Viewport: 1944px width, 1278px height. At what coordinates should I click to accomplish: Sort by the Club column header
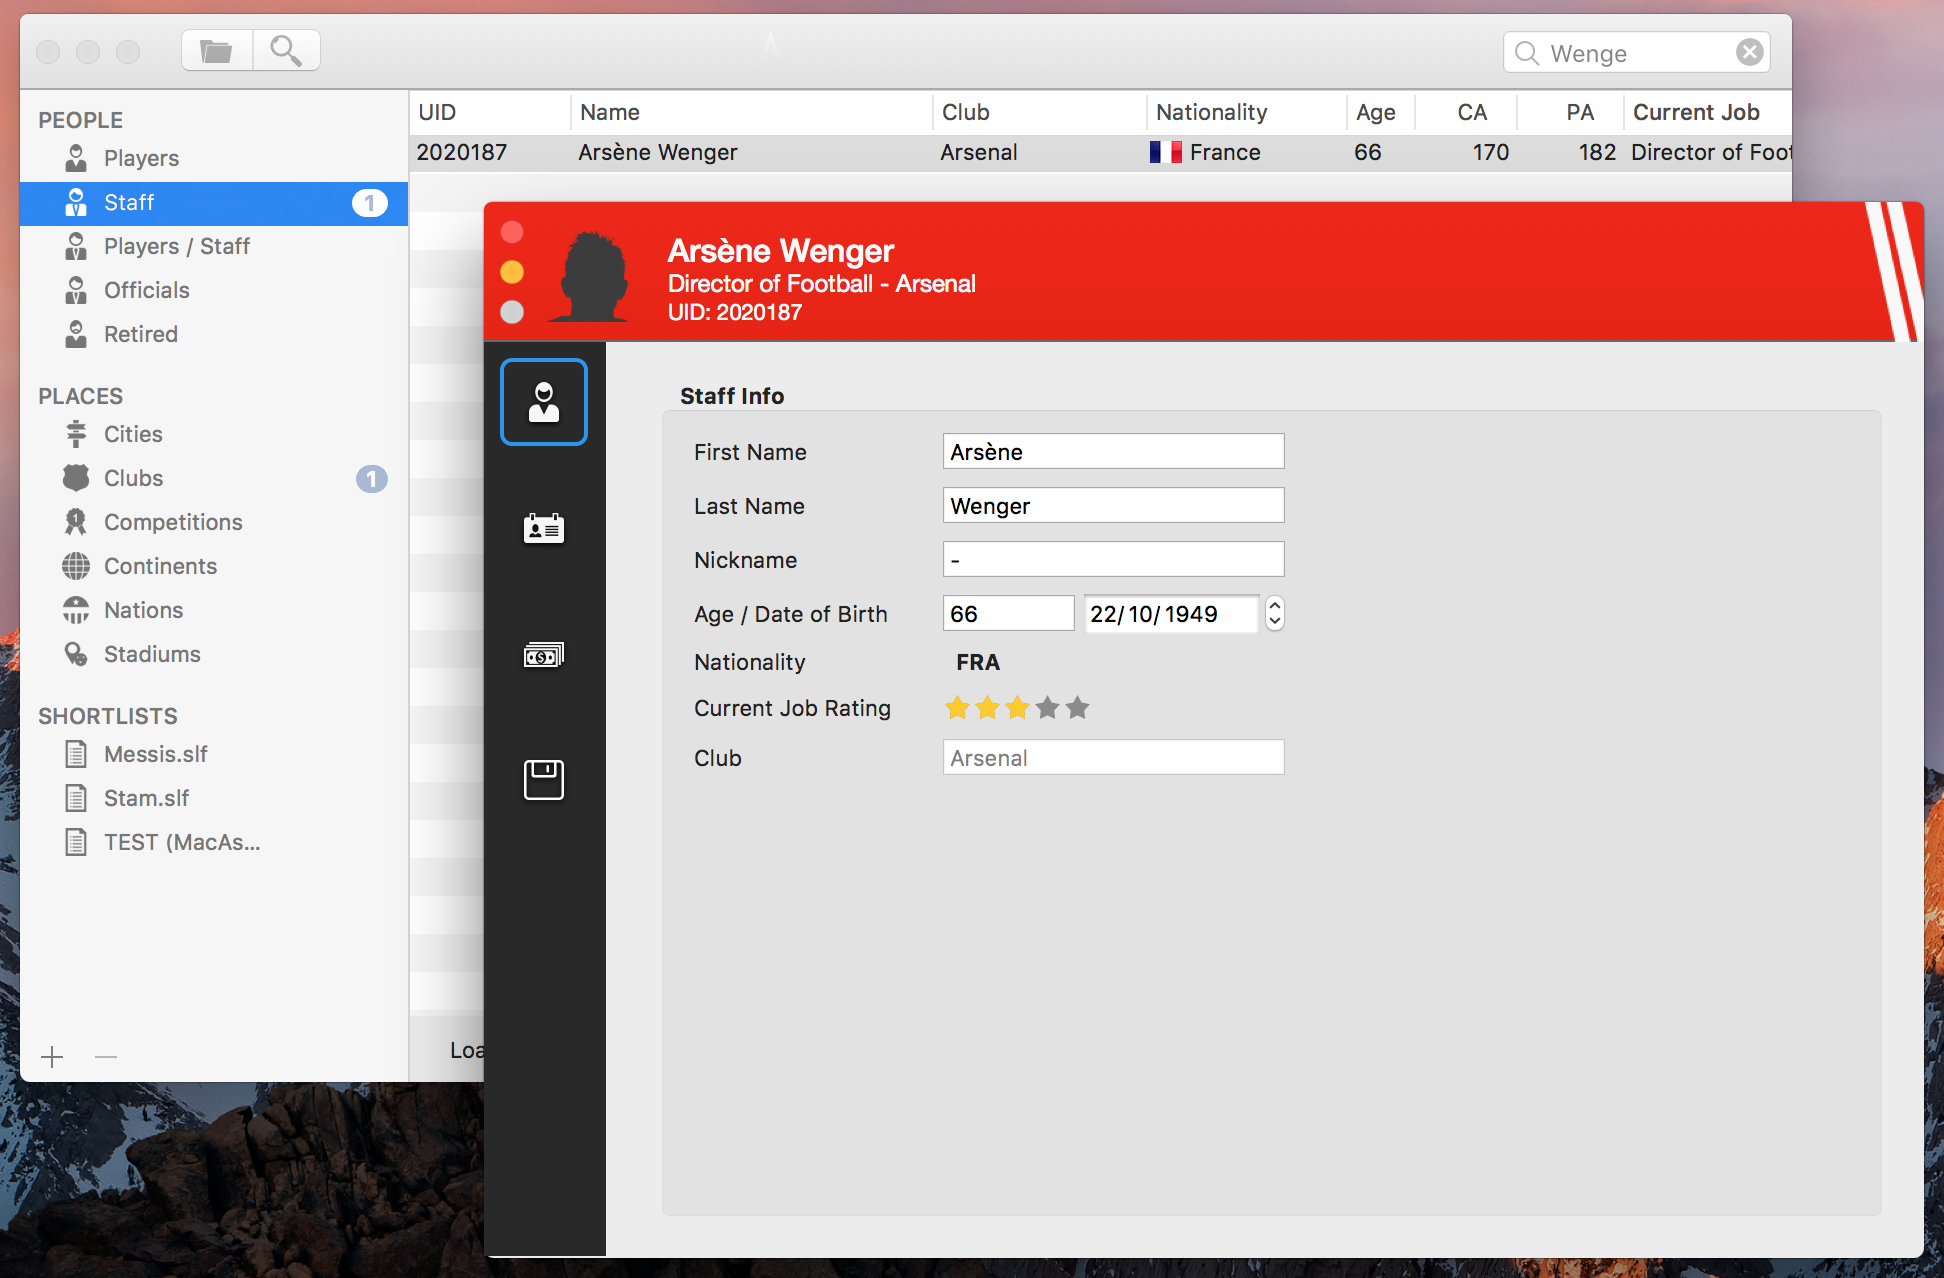pyautogui.click(x=1040, y=112)
